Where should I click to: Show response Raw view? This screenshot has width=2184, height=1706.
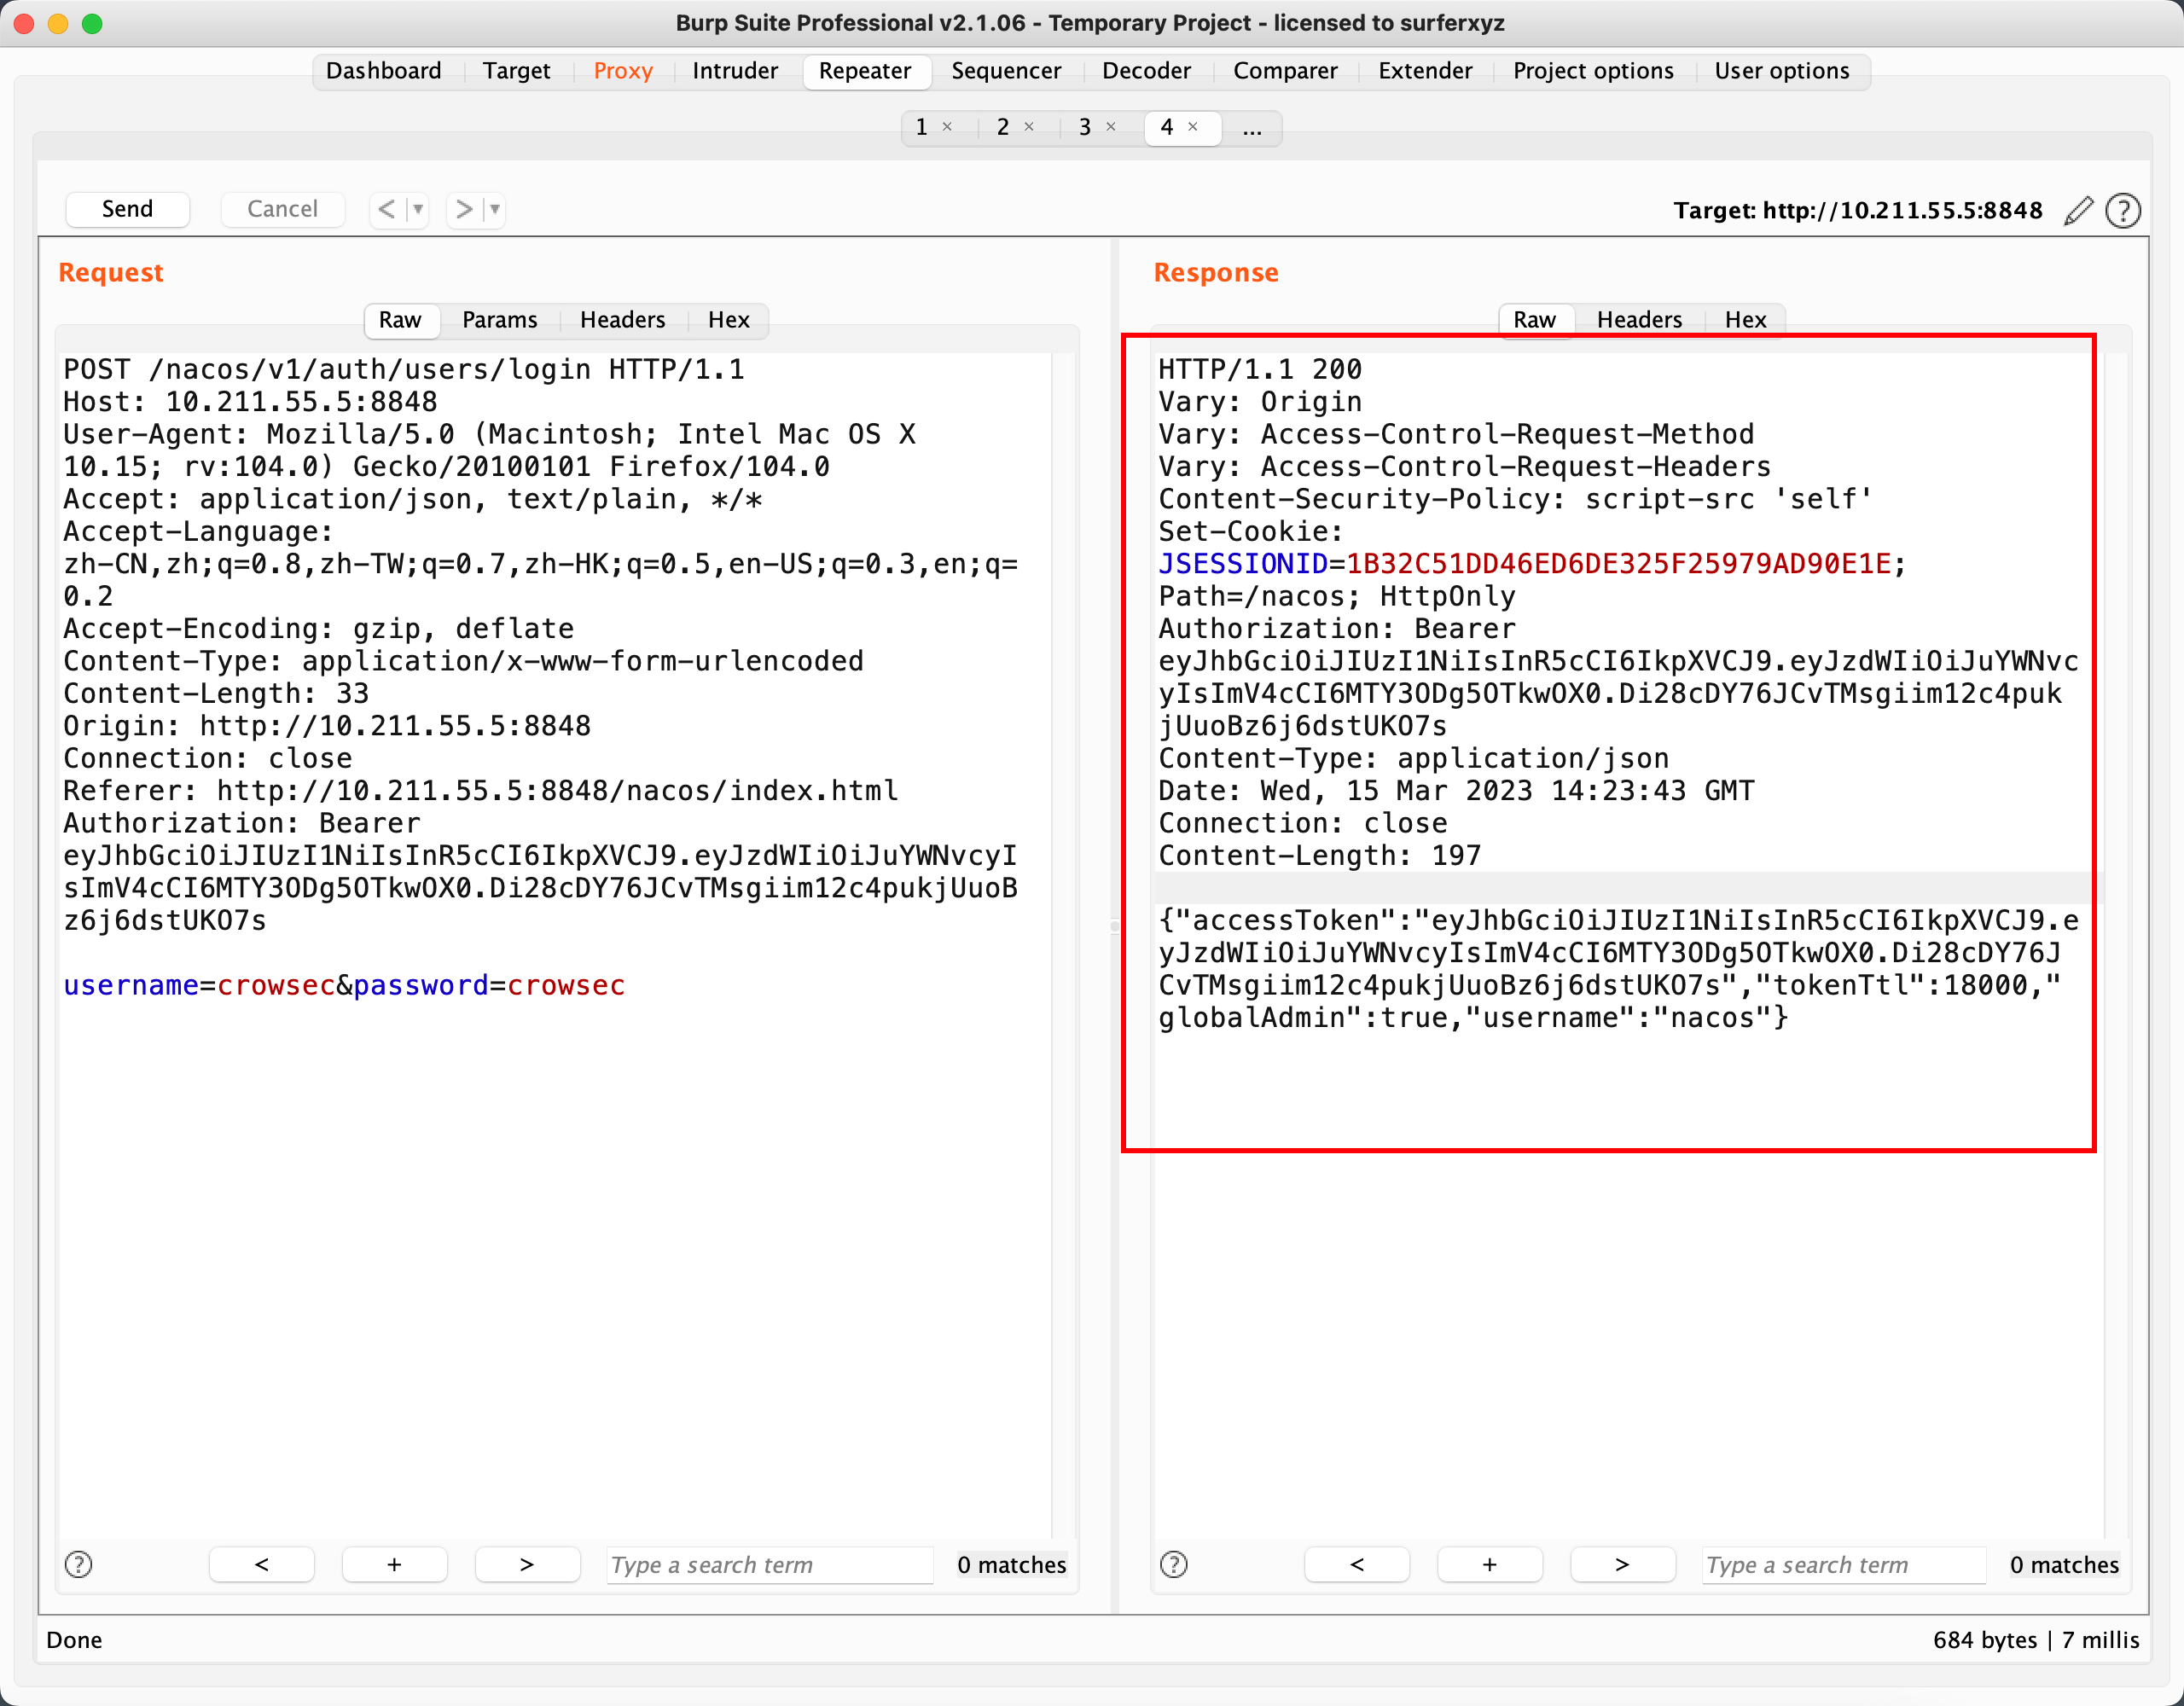coord(1534,320)
